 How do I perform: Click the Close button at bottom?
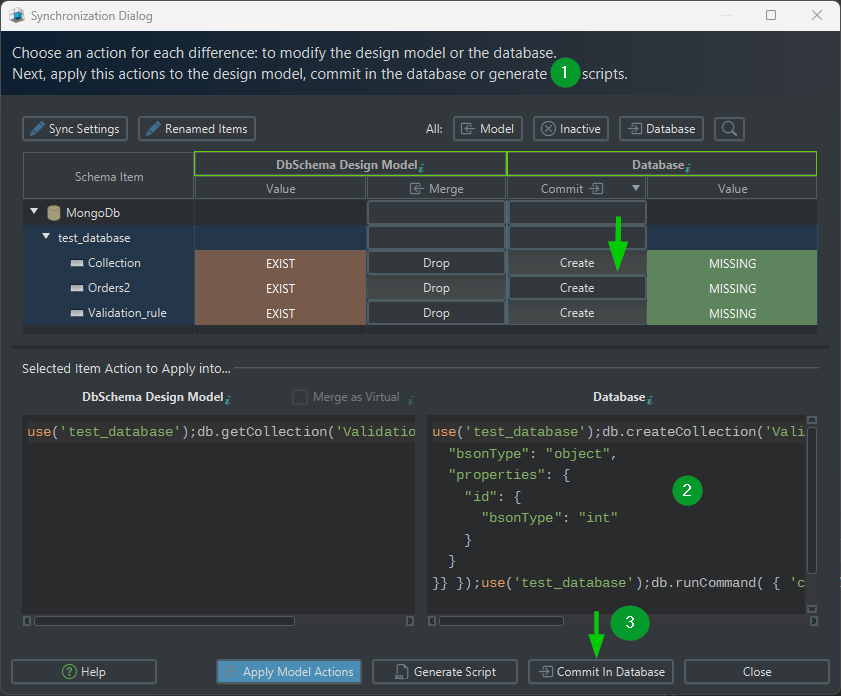757,671
